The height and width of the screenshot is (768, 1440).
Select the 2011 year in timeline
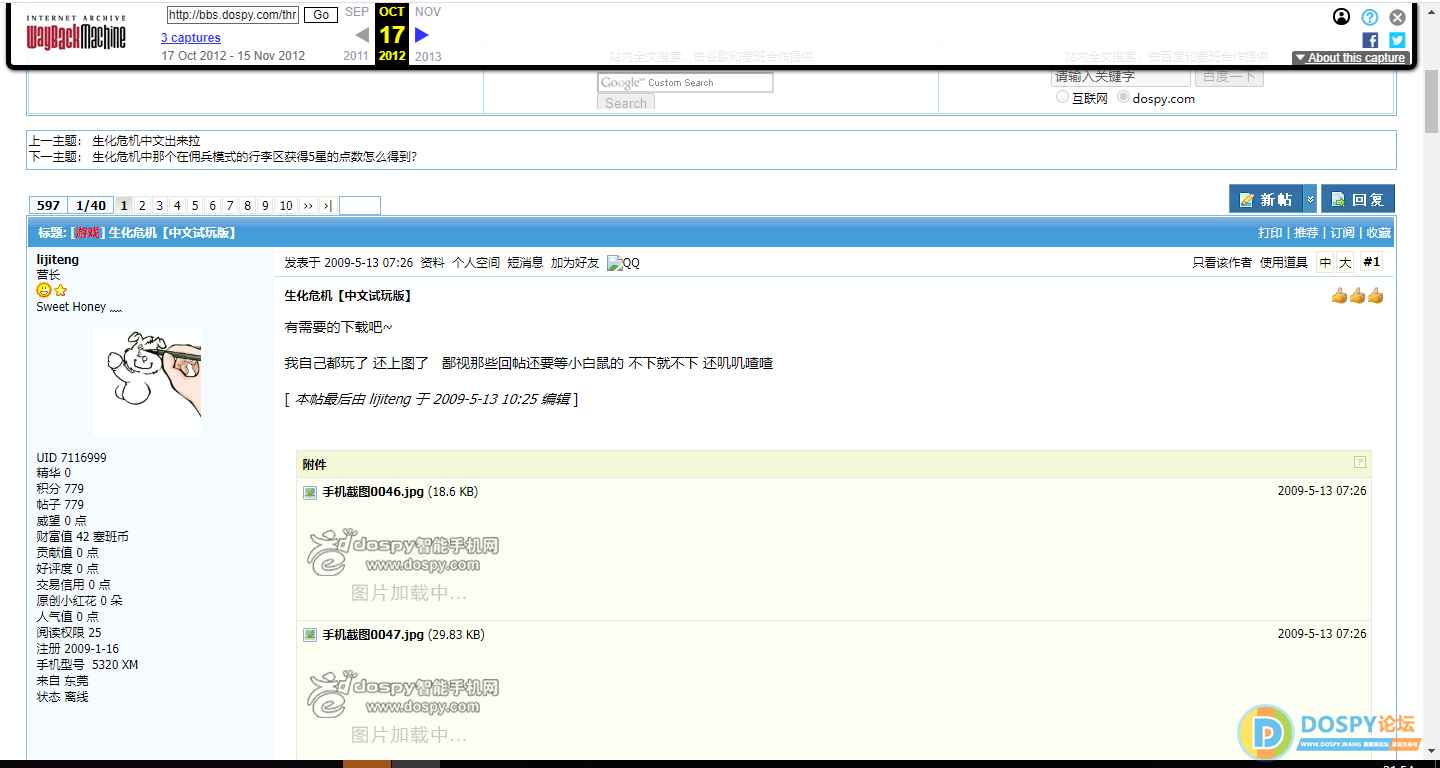(356, 56)
